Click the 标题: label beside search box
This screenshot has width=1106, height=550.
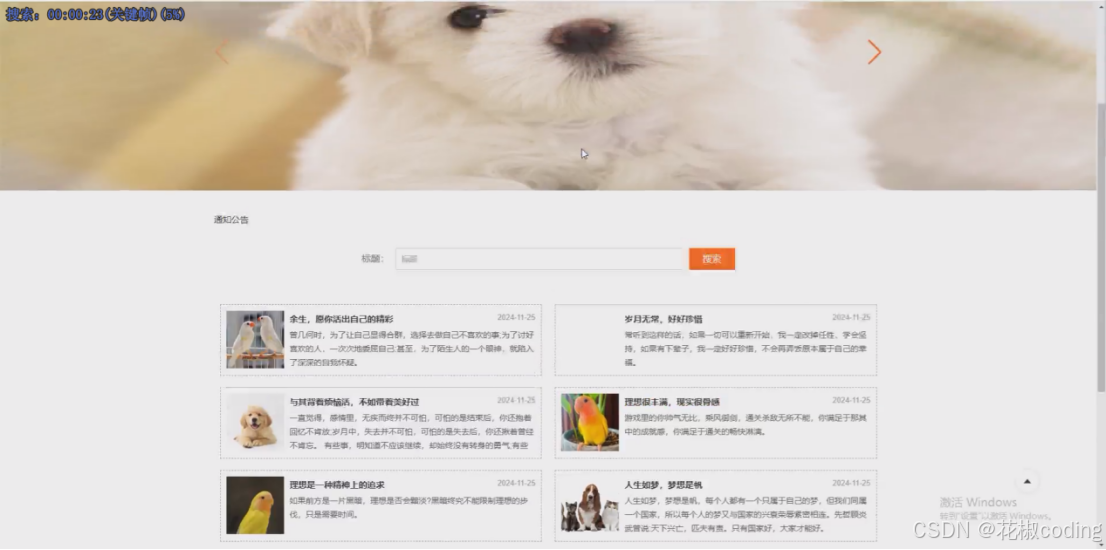372,259
